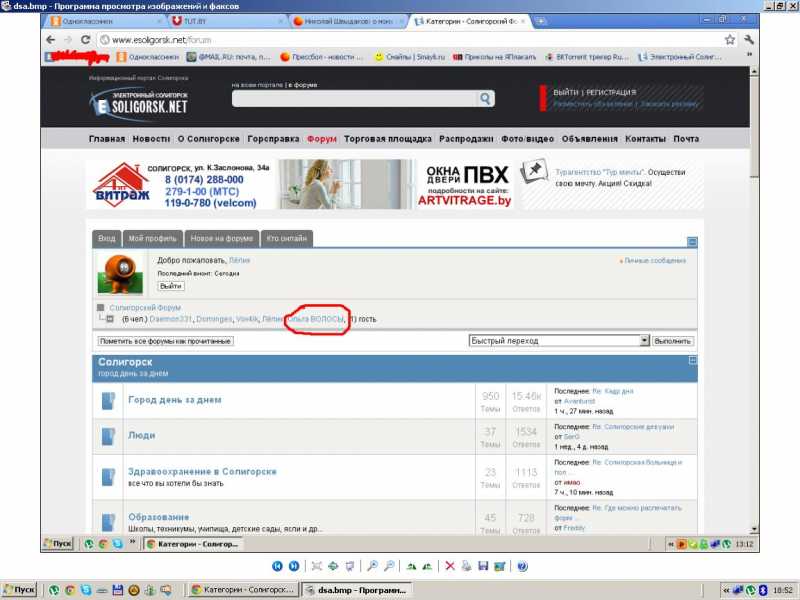Click the bookmark star in the address bar
This screenshot has height=600, width=800.
[x=730, y=40]
